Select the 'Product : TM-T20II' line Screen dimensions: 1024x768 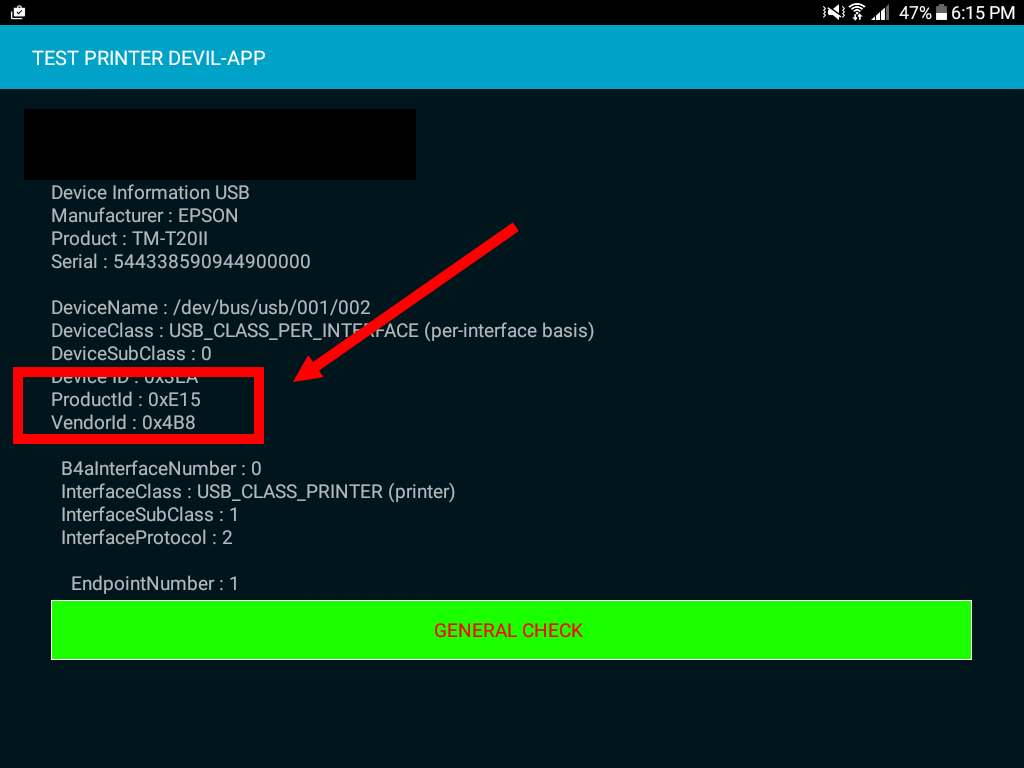point(129,238)
